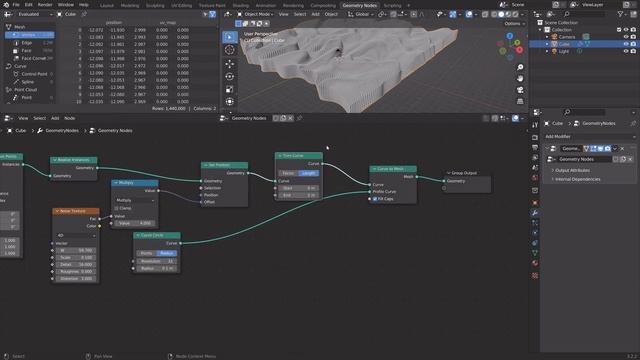Toggle camera view with camera icon

tap(520, 90)
